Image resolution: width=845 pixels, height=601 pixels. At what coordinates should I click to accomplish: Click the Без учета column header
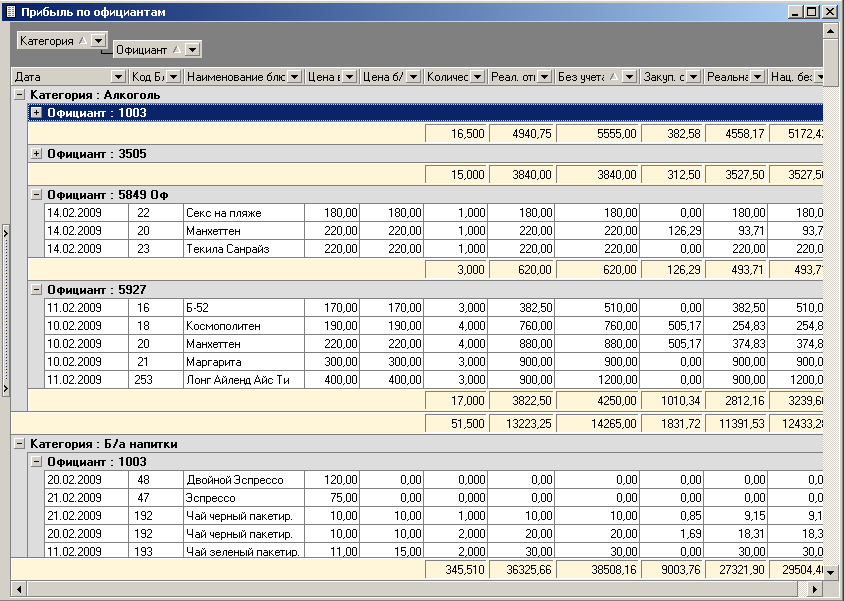click(588, 77)
